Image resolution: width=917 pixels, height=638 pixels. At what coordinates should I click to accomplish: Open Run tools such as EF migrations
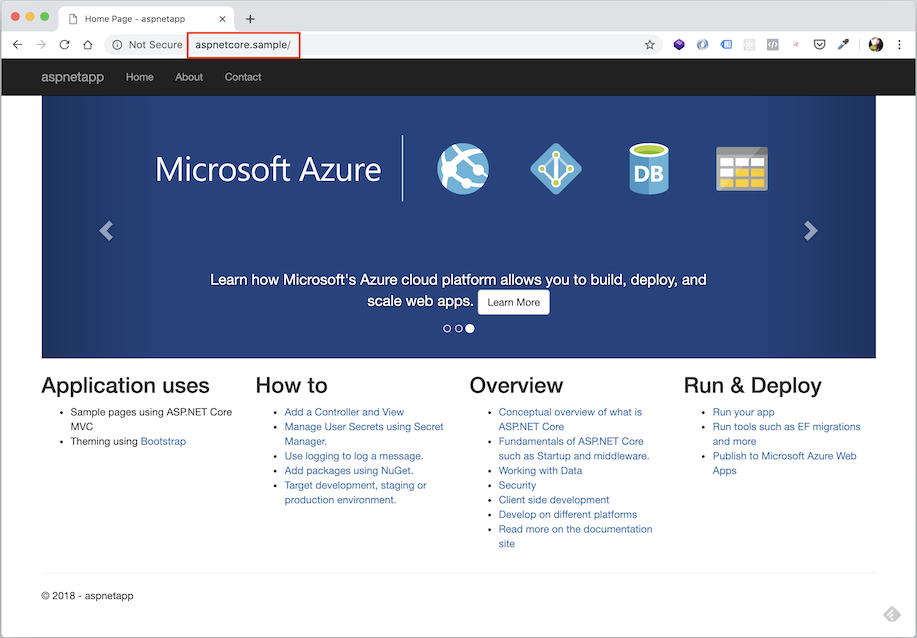(787, 434)
